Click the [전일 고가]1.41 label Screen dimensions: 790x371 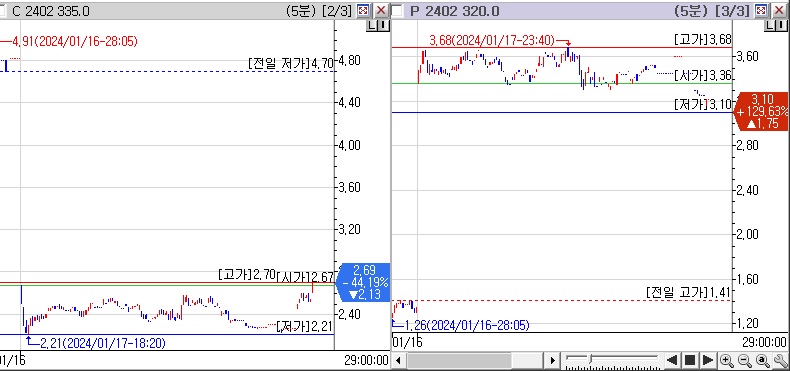tap(688, 292)
